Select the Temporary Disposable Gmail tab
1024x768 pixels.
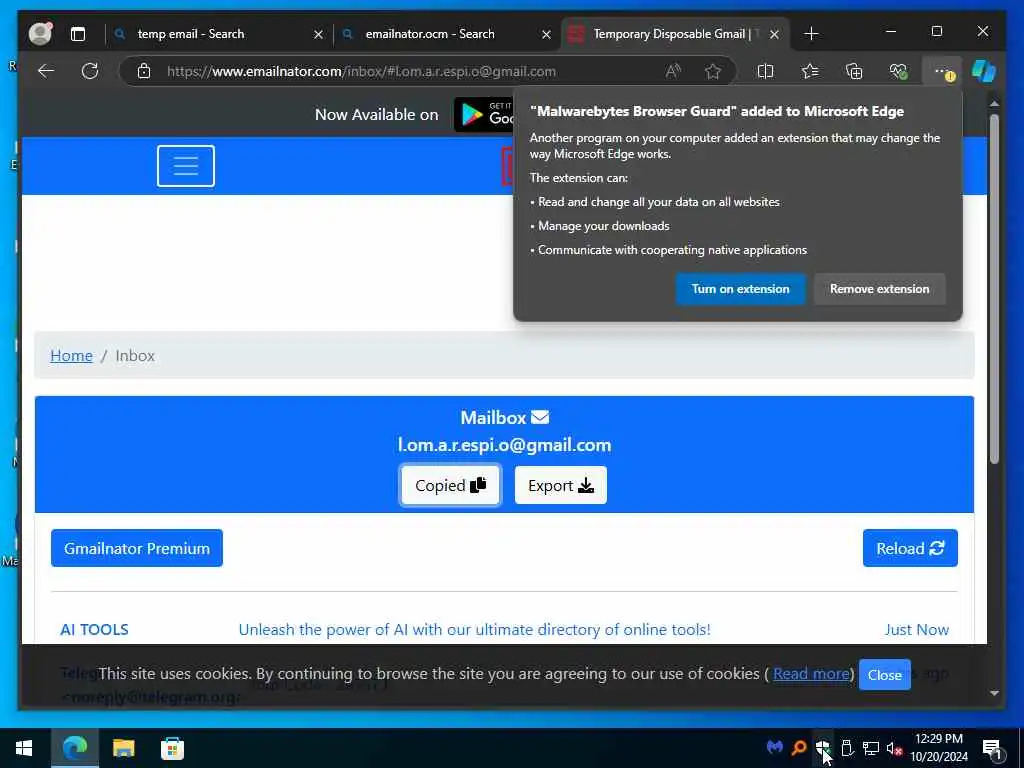click(x=675, y=34)
